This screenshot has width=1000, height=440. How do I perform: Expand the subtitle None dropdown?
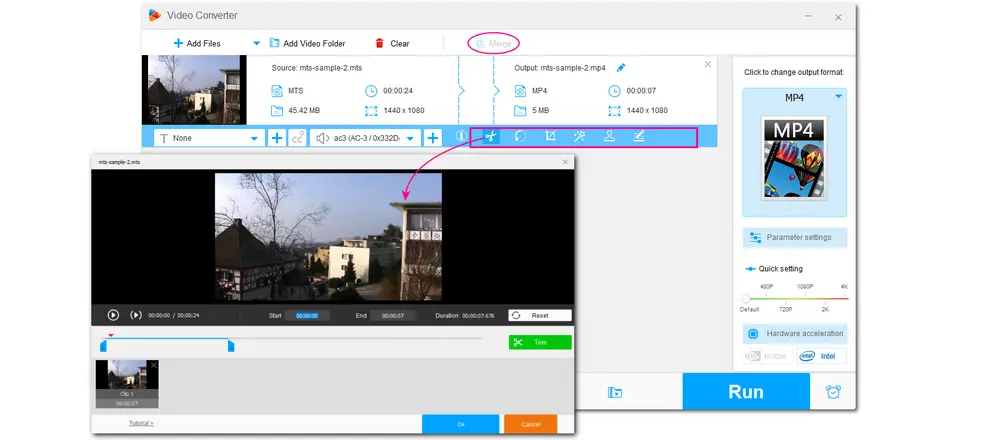click(253, 138)
